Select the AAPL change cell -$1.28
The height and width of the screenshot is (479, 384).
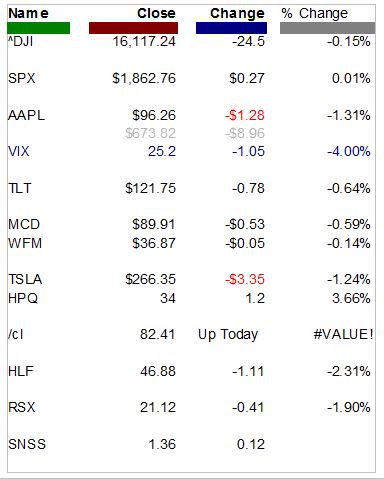pyautogui.click(x=245, y=115)
